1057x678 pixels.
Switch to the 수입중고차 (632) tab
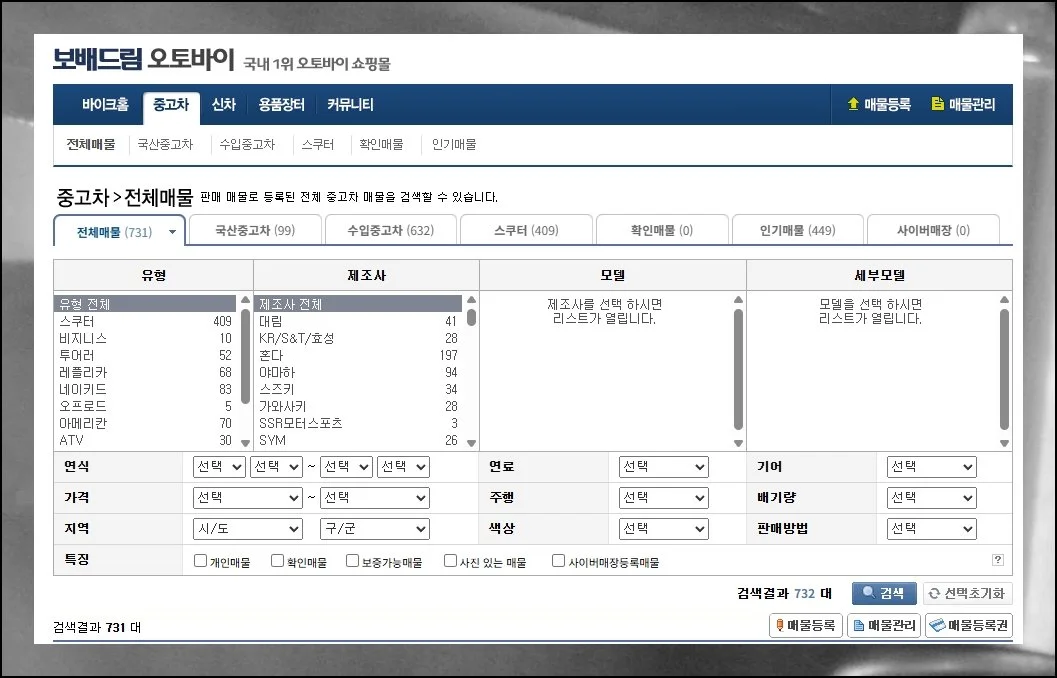point(390,229)
